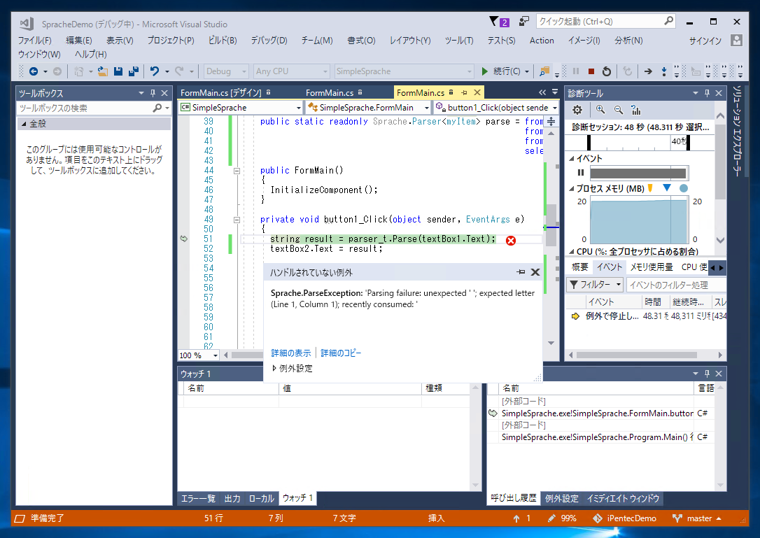This screenshot has width=760, height=538.
Task: Open the フィルター dropdown in events
Action: pyautogui.click(x=595, y=285)
